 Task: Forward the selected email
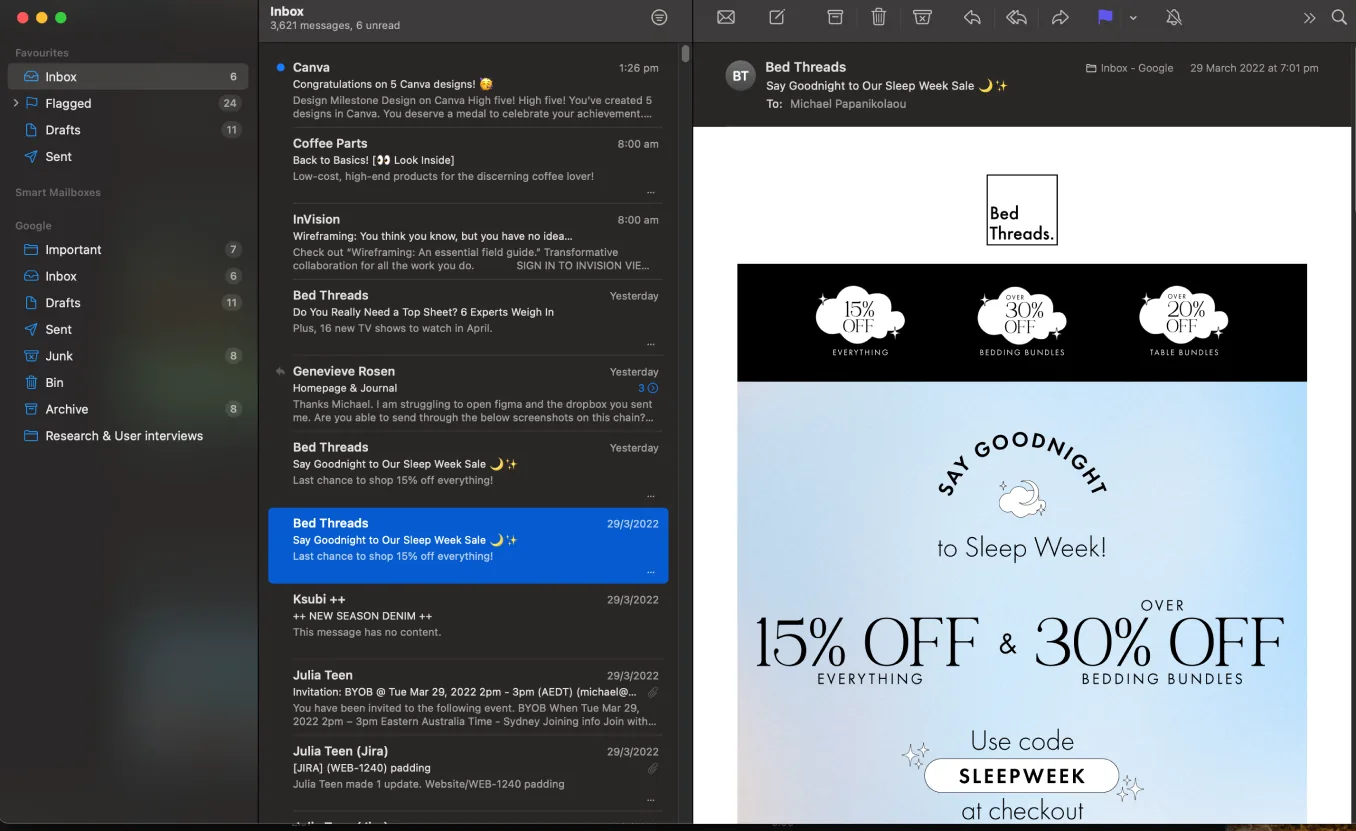coord(1060,18)
